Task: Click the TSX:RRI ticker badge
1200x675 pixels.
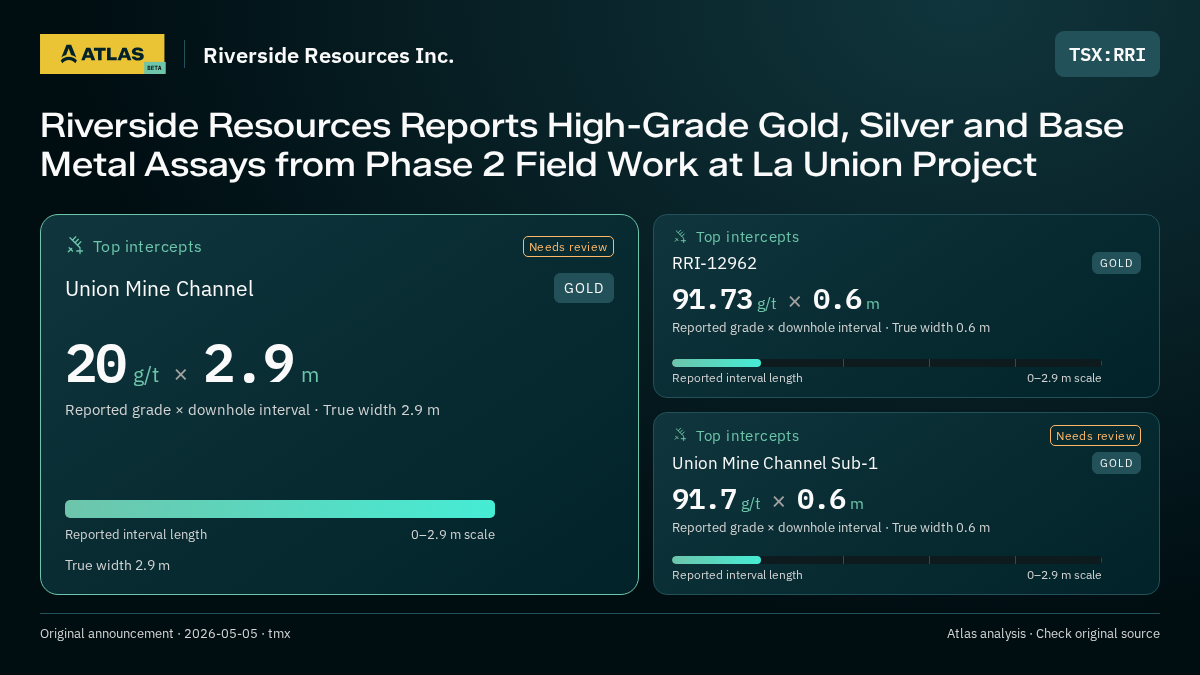Action: tap(1107, 54)
